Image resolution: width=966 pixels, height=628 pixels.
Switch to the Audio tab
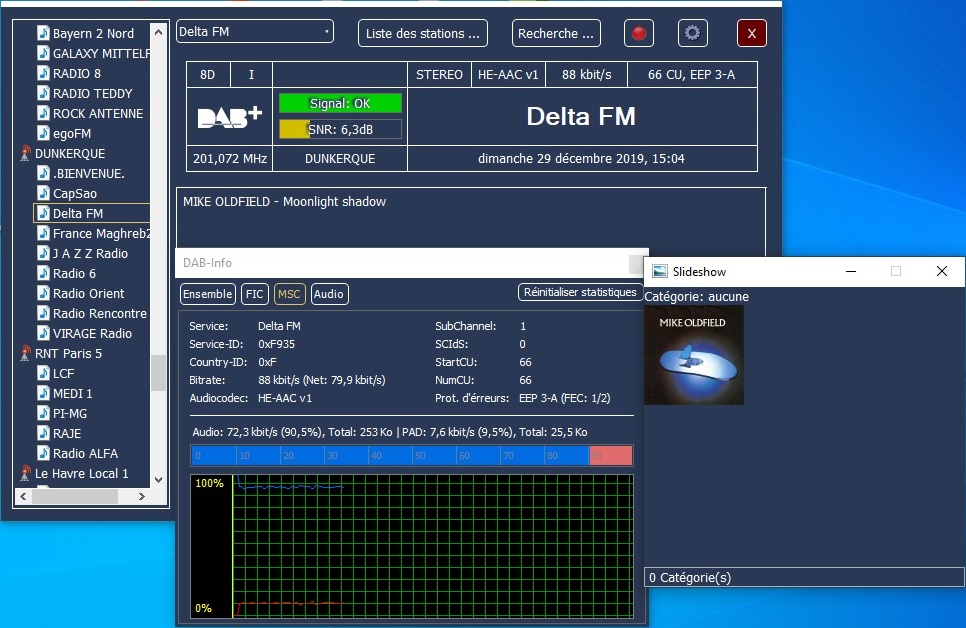(329, 294)
